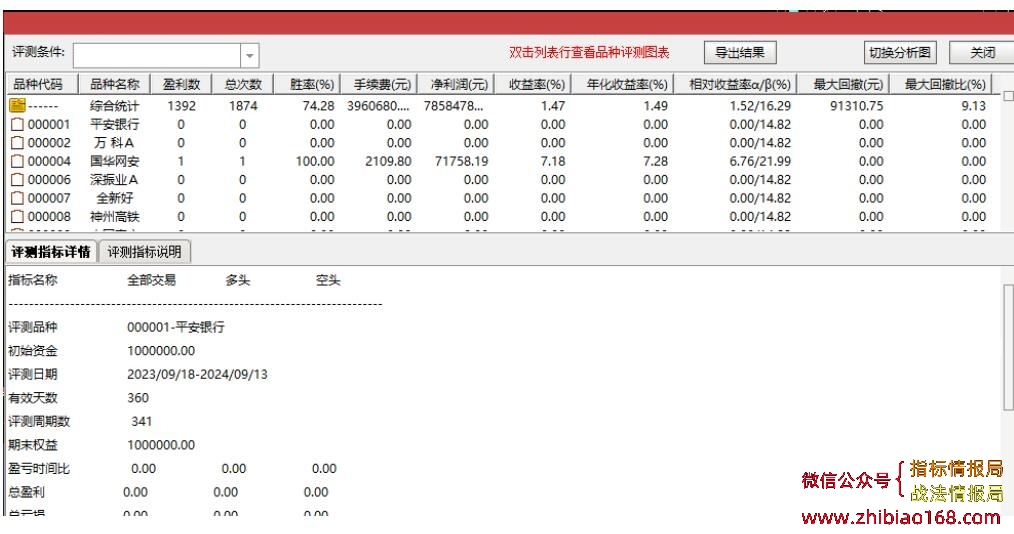Click the 切换分析图 button
The image size is (1014, 534).
pyautogui.click(x=900, y=53)
